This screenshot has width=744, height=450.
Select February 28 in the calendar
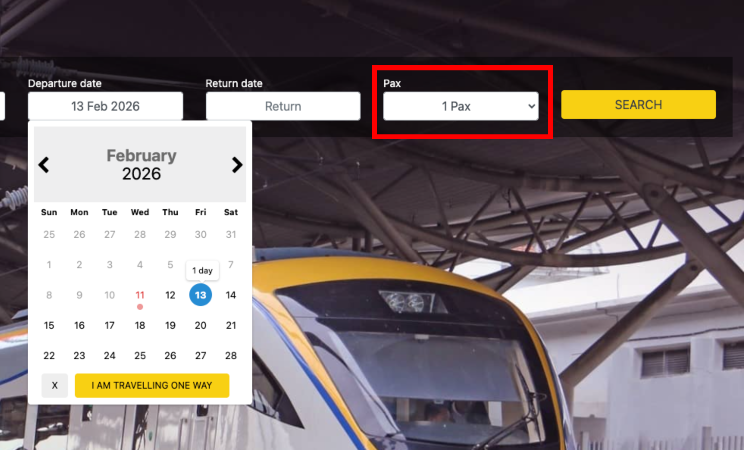[231, 356]
